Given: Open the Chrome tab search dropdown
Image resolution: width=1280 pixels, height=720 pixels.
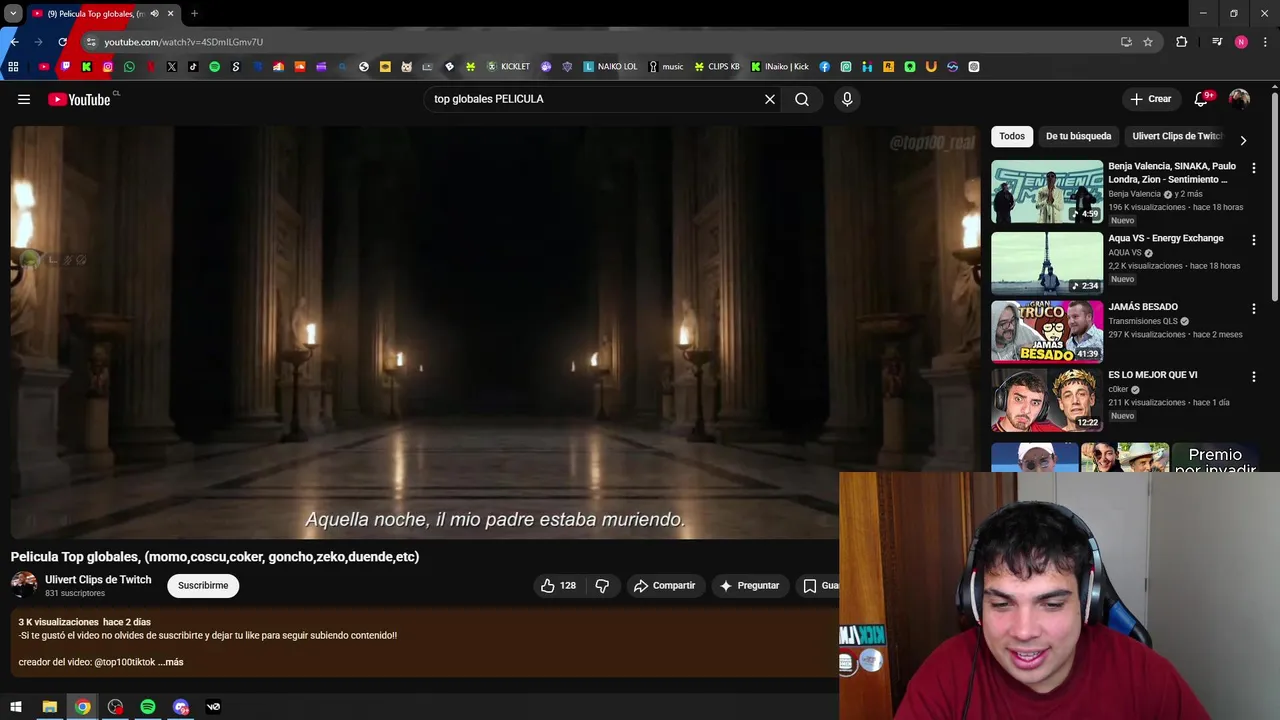Looking at the screenshot, I should tap(13, 14).
